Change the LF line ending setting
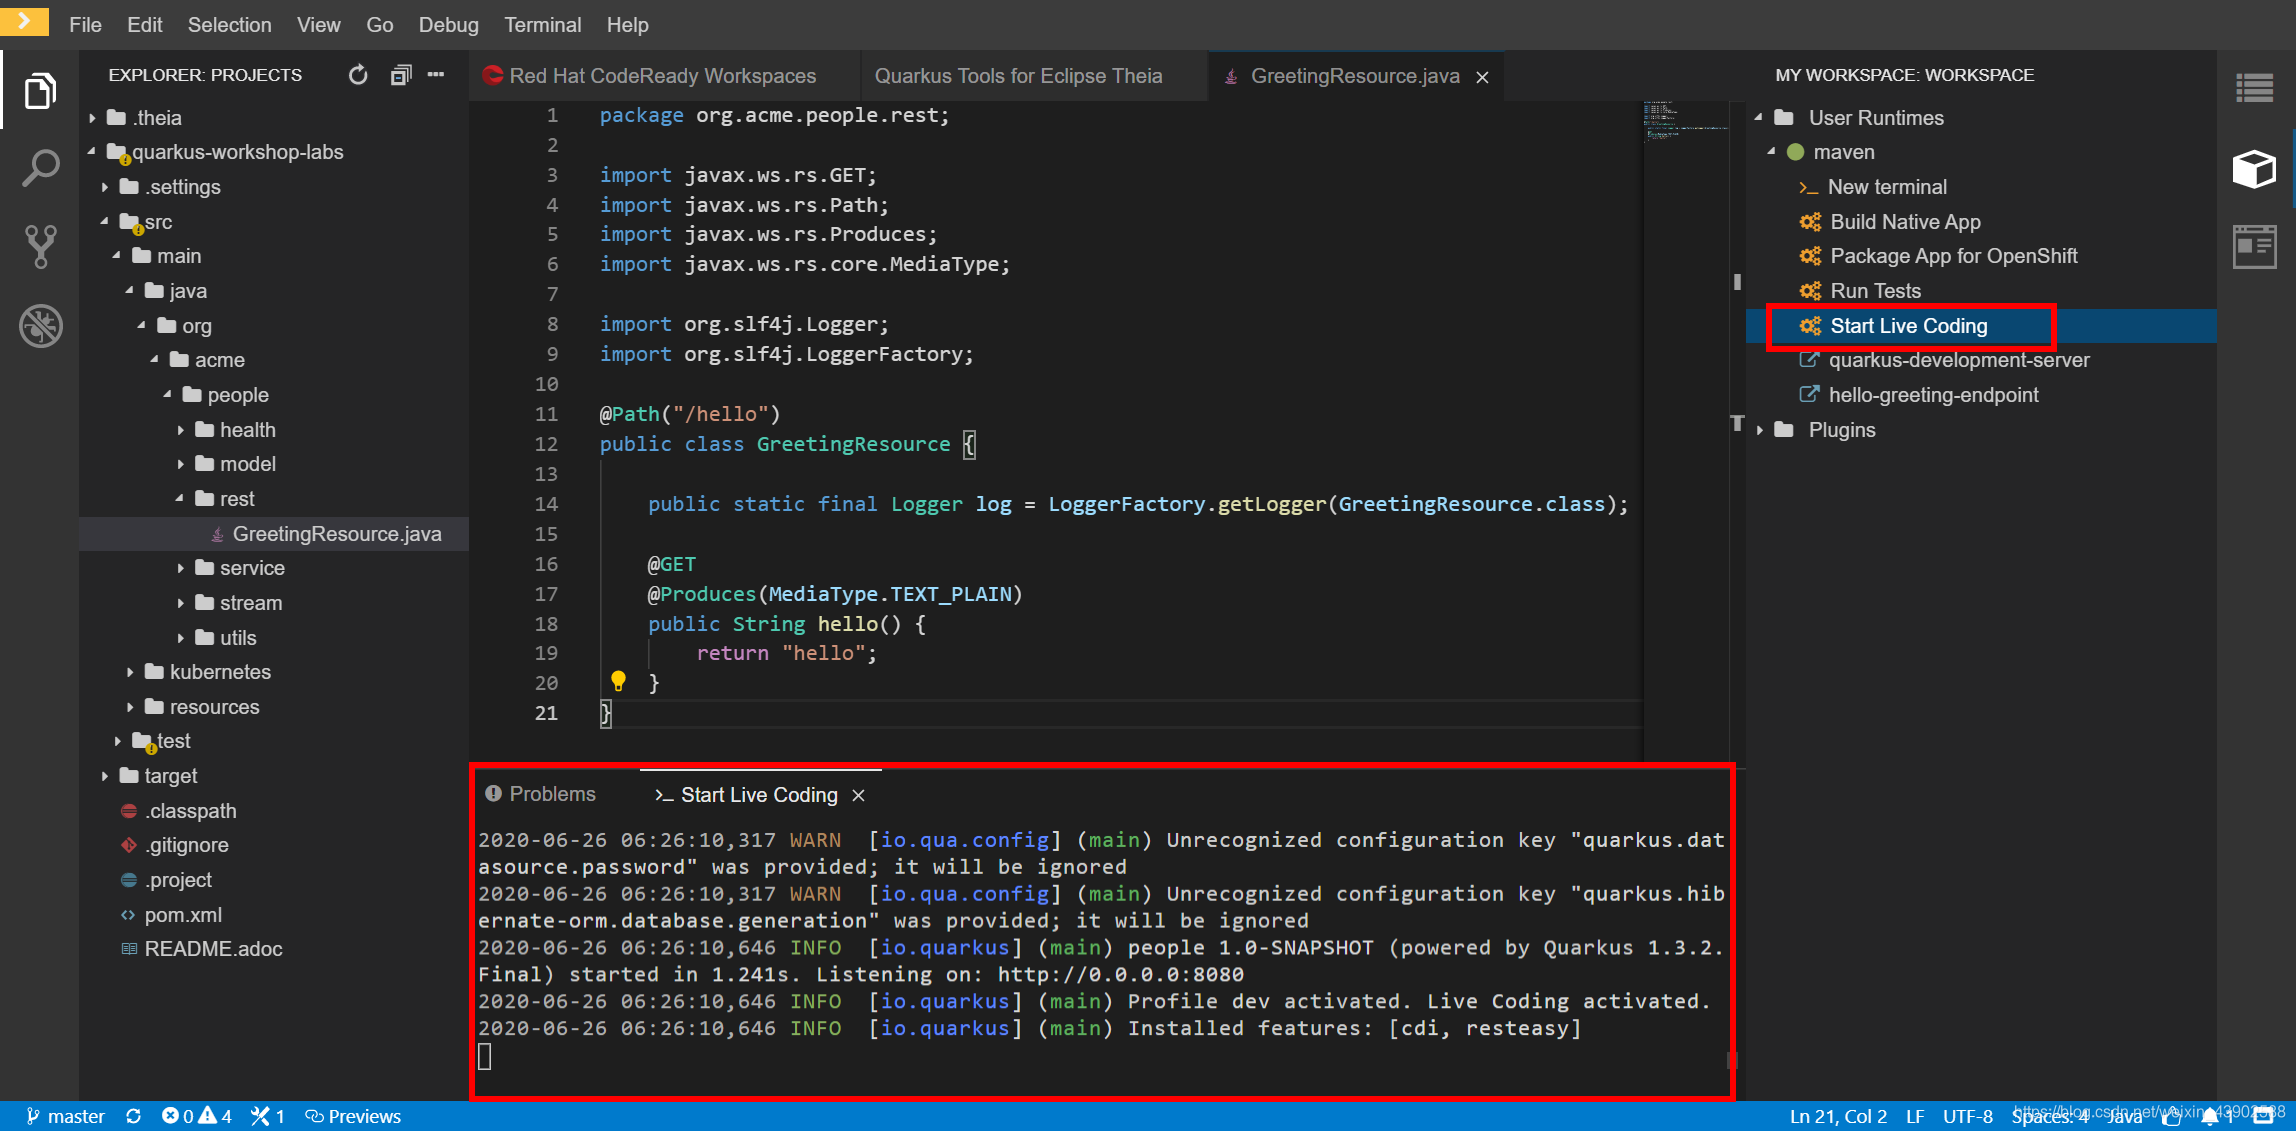 [x=1915, y=1116]
